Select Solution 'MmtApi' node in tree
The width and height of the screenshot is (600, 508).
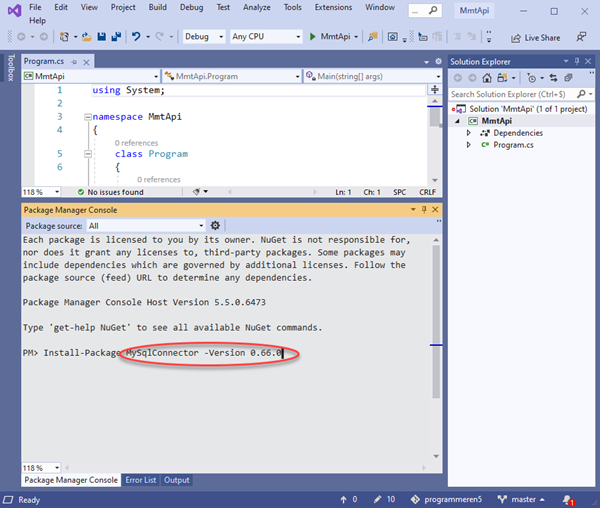pos(522,109)
